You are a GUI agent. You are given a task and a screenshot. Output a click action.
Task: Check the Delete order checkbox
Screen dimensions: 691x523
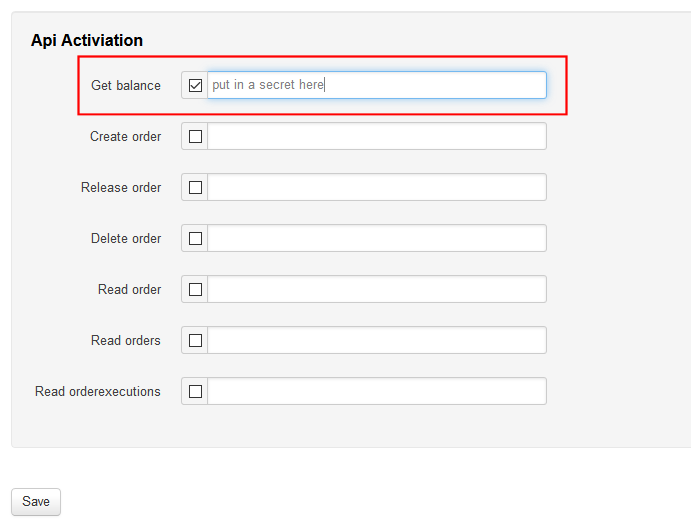195,239
